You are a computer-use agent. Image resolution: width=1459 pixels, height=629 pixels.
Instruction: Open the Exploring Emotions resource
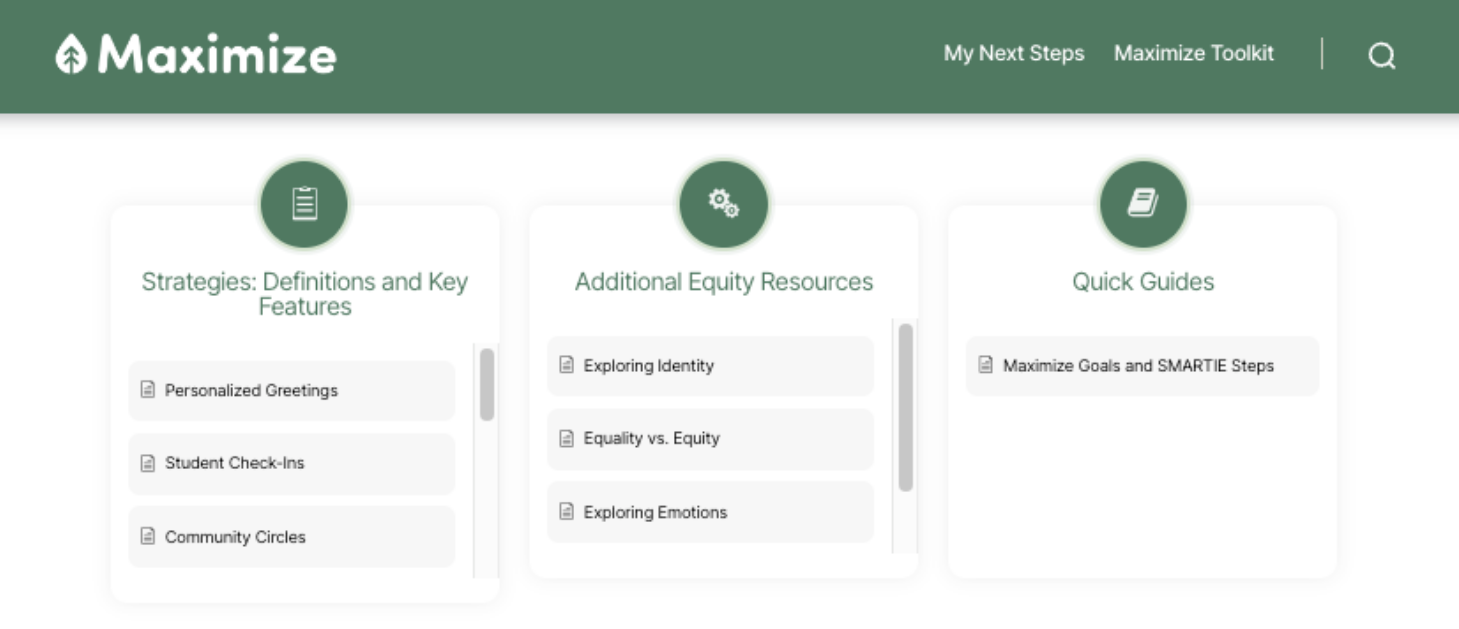point(710,512)
